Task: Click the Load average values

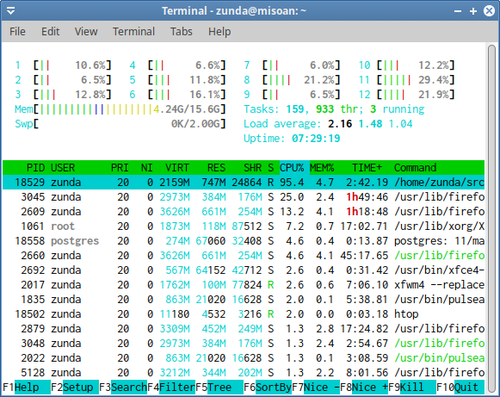Action: point(370,124)
